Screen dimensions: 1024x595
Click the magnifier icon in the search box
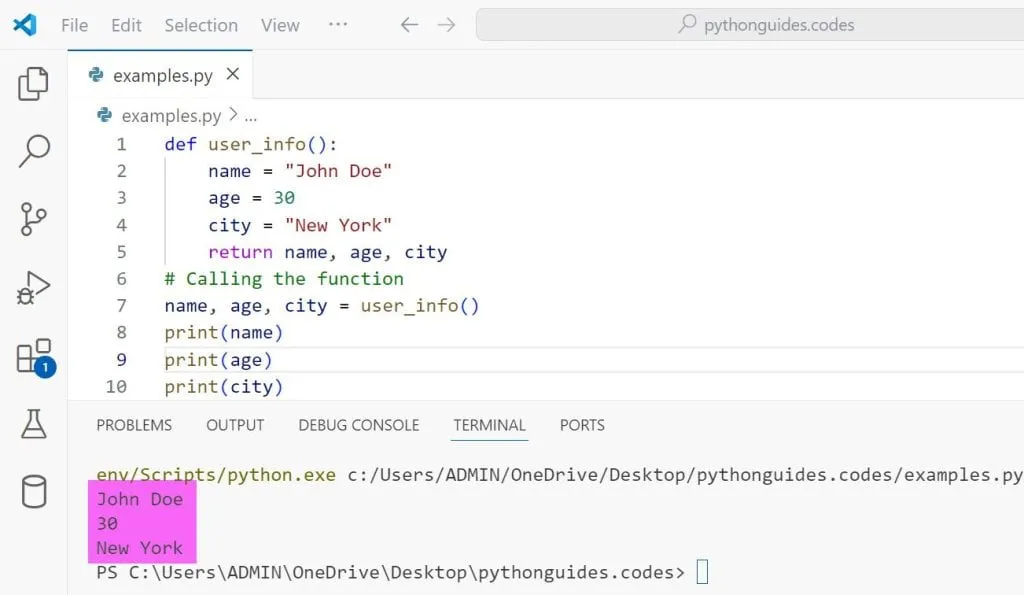(x=687, y=24)
